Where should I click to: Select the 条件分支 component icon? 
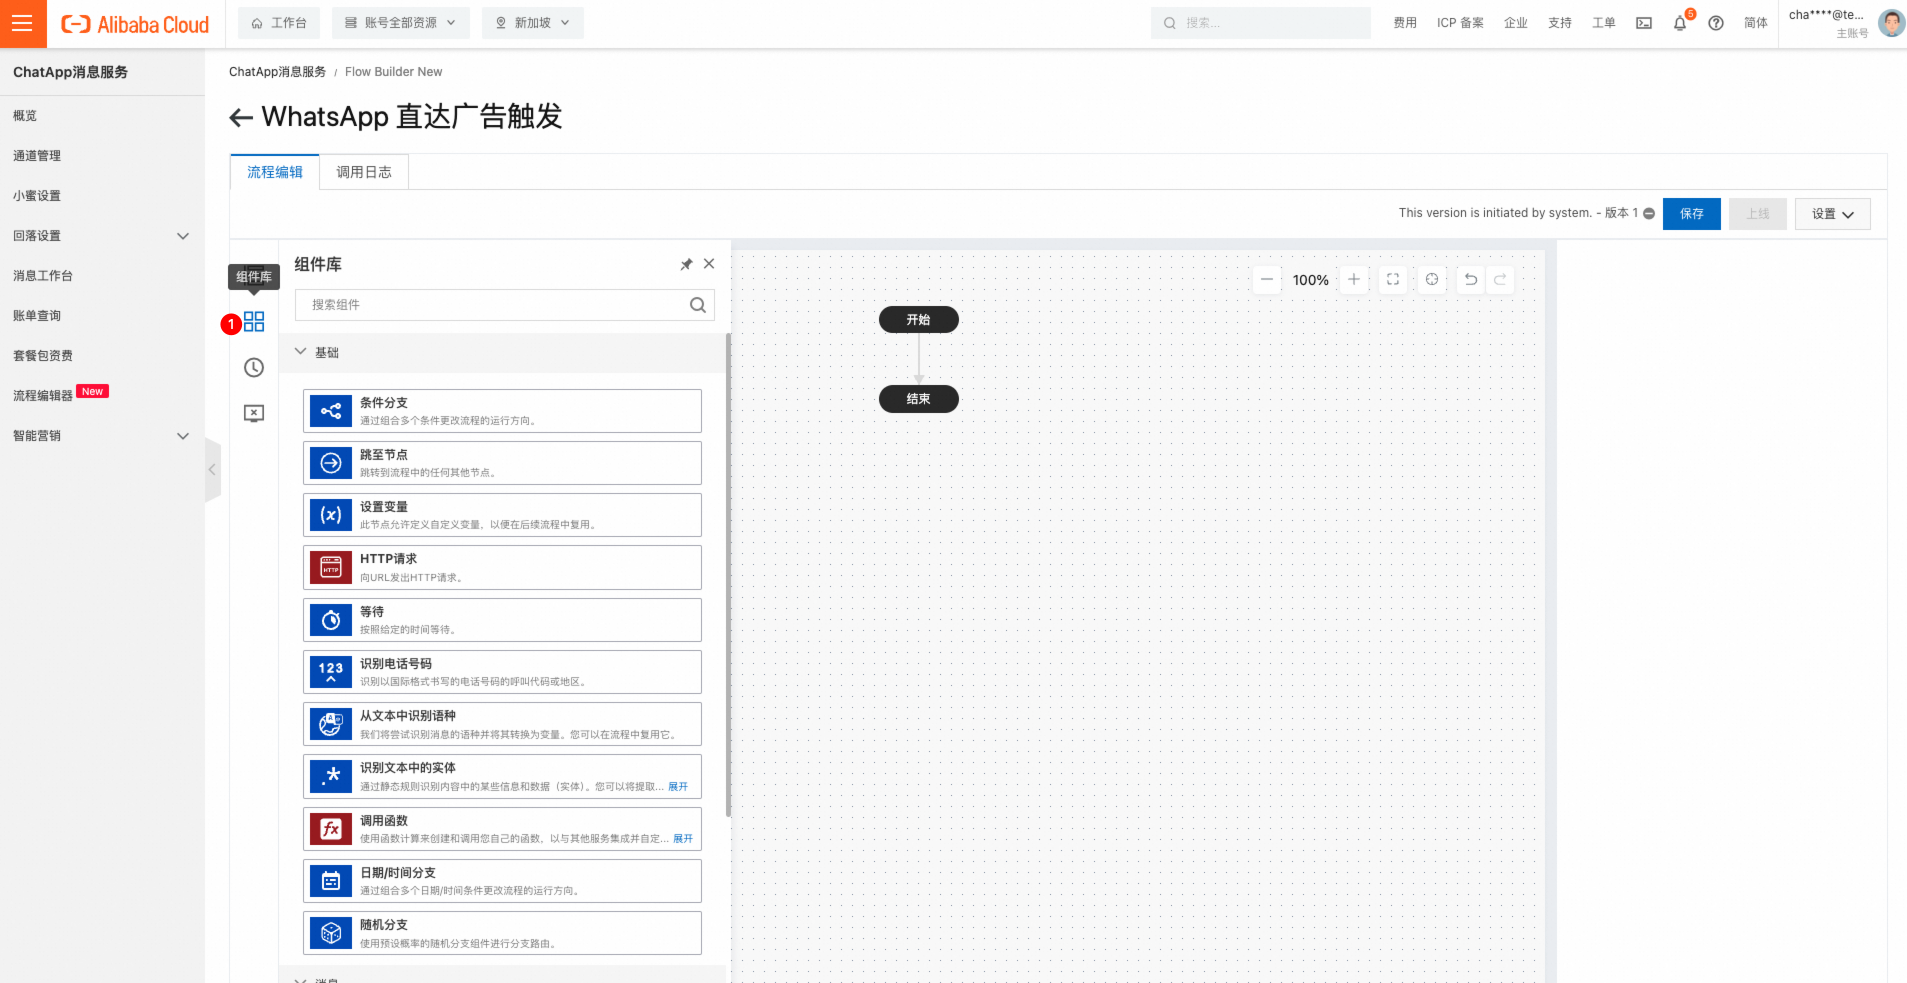[x=331, y=411]
